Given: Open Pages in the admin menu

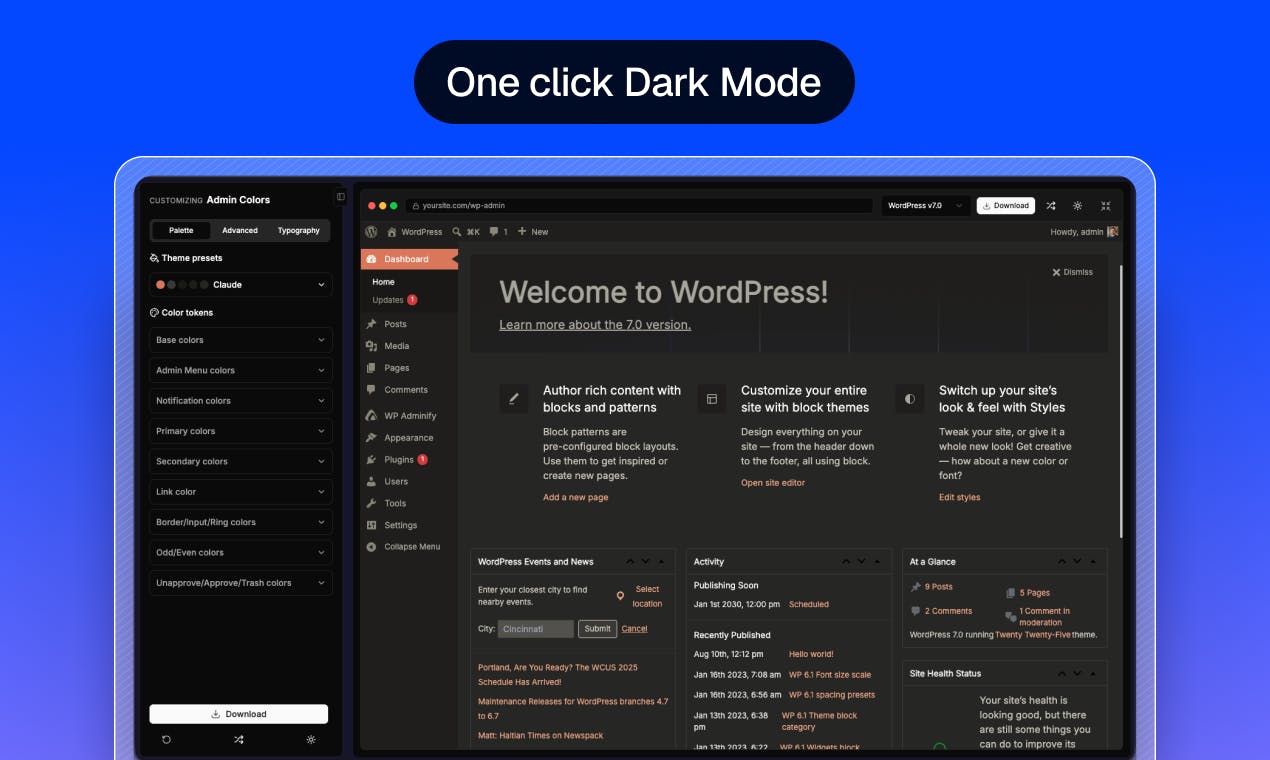Looking at the screenshot, I should 409,368.
